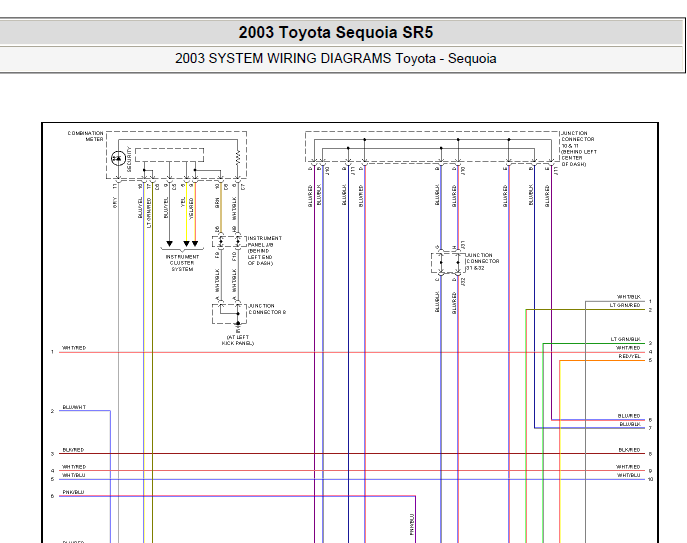Click "BLK/RED" label at right pin 8

pos(629,450)
